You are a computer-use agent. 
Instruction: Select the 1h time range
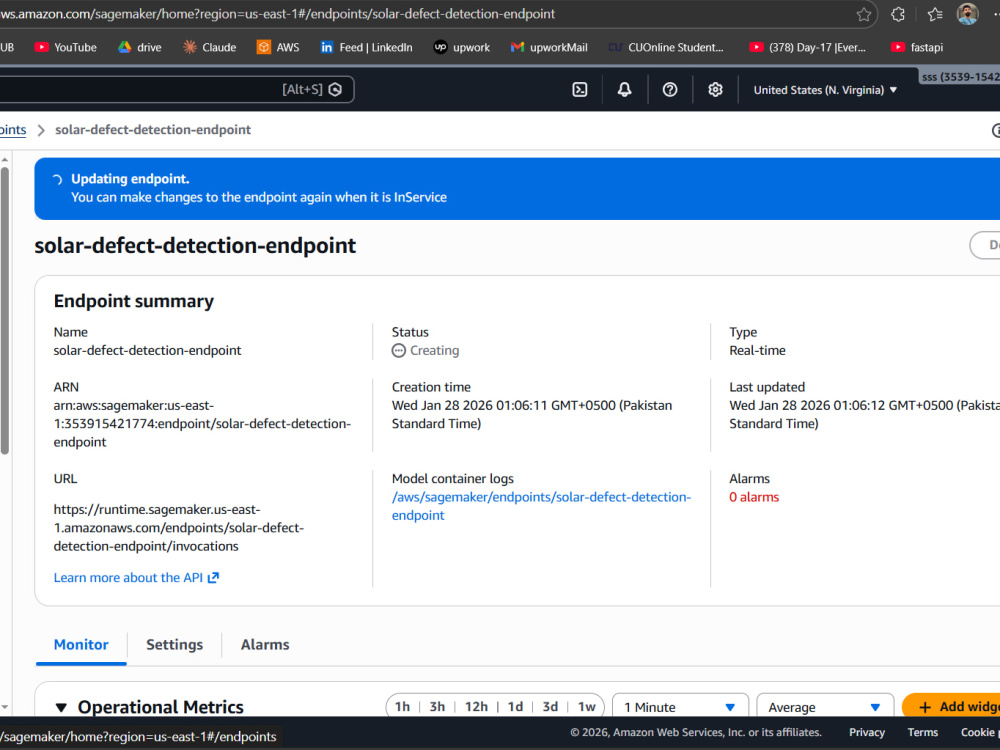click(x=402, y=707)
